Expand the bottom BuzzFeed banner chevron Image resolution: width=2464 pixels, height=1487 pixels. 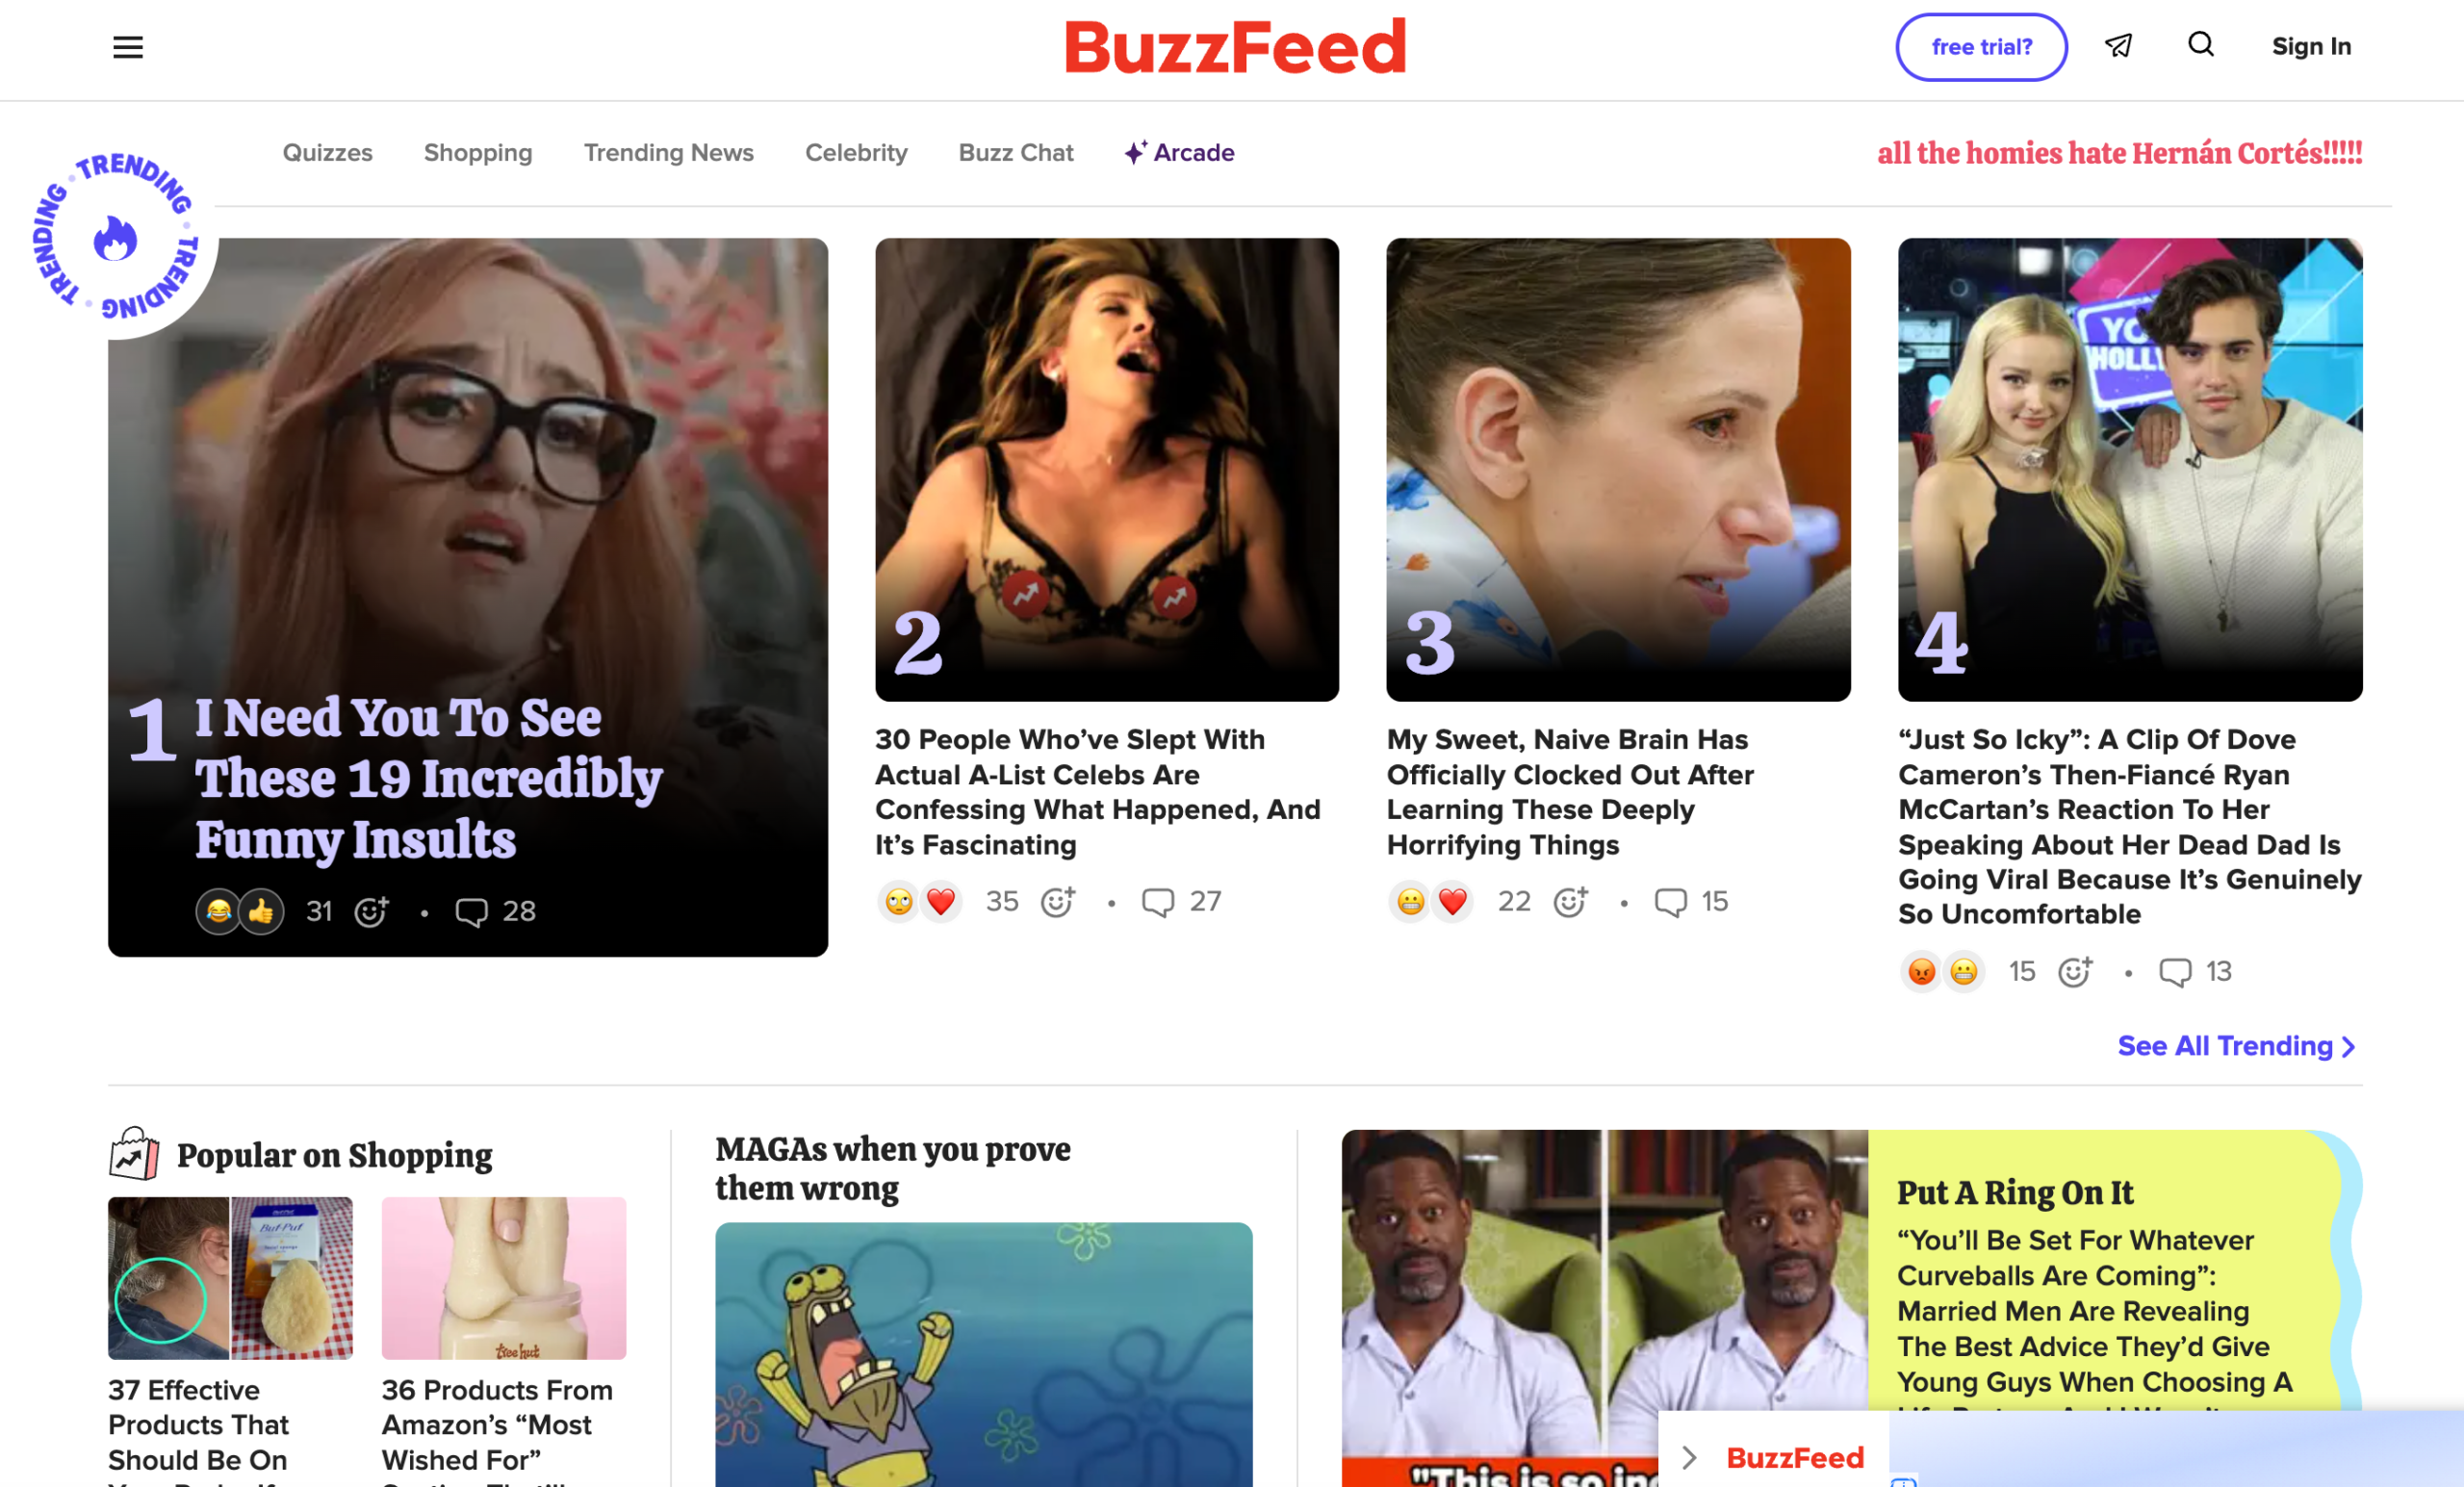point(1689,1457)
